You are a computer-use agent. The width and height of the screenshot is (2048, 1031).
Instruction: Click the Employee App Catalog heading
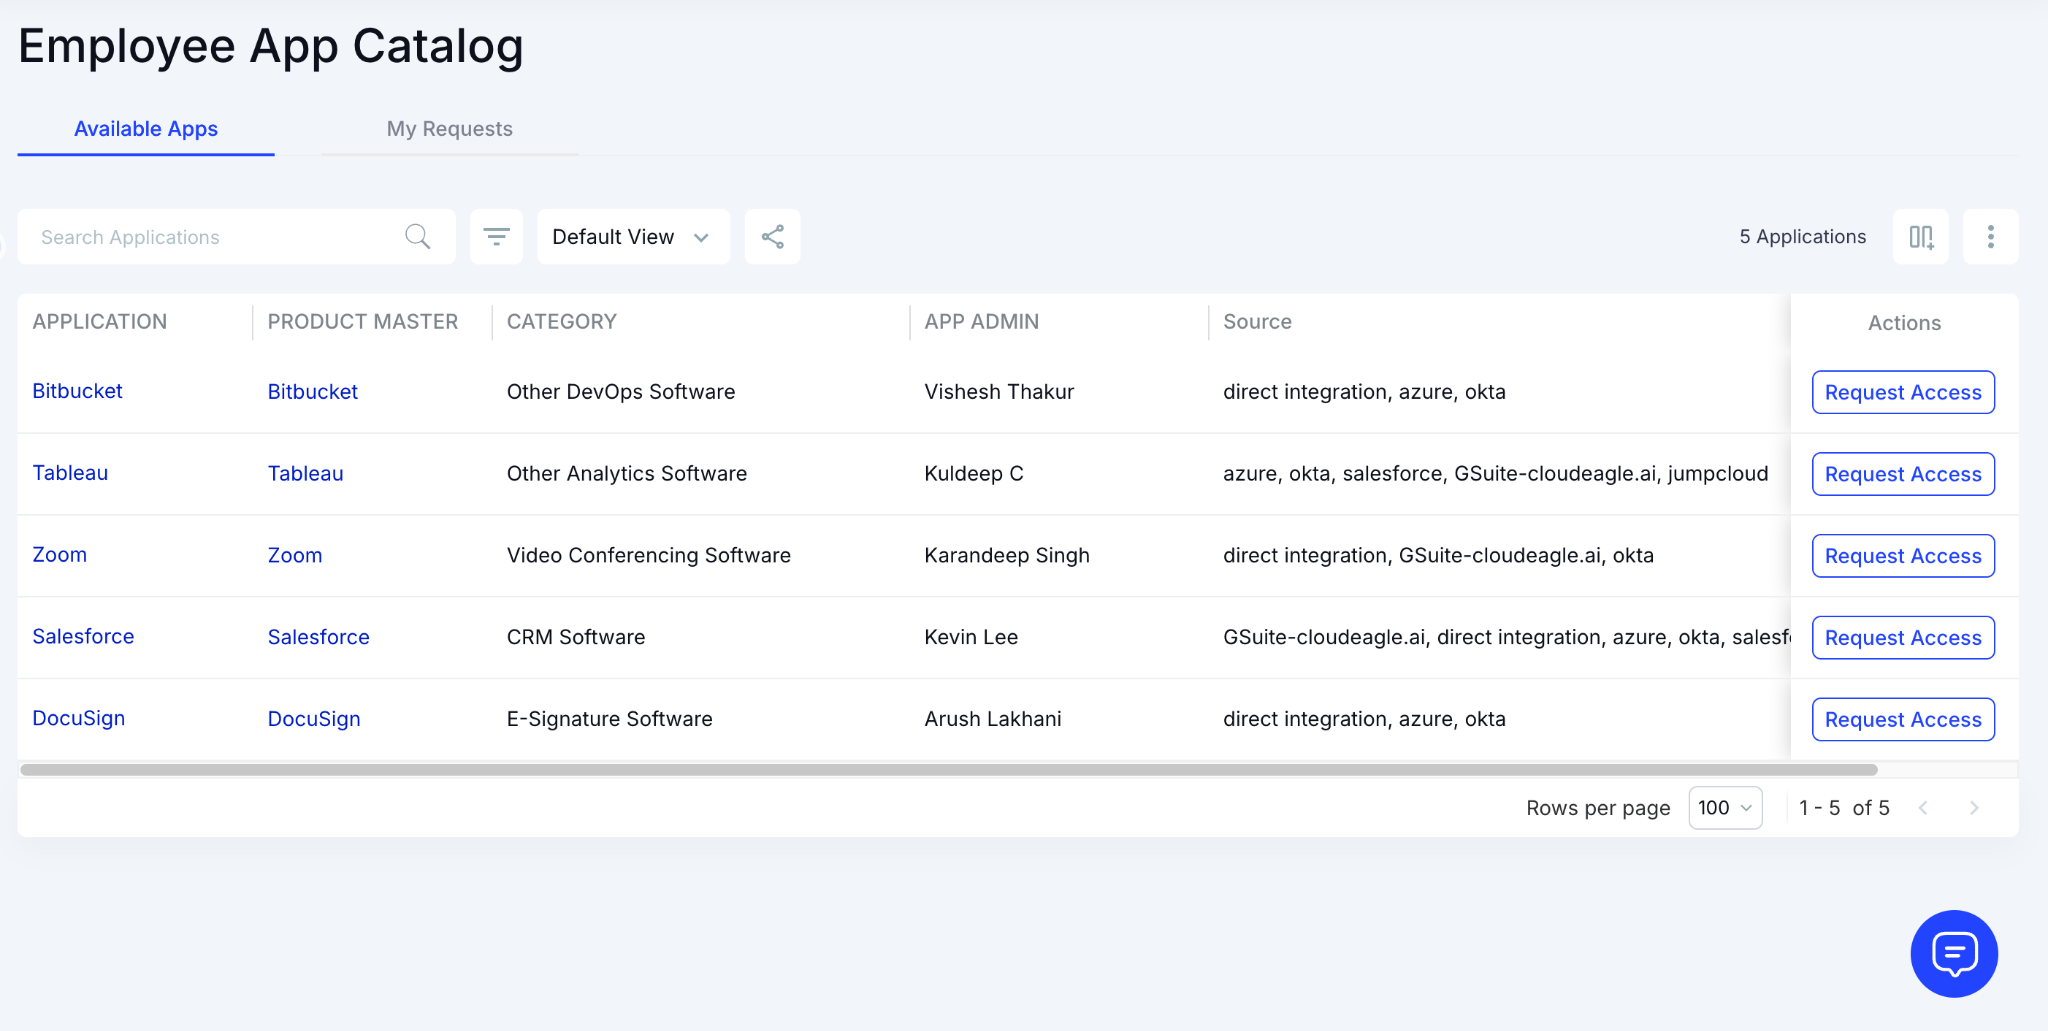pyautogui.click(x=271, y=46)
